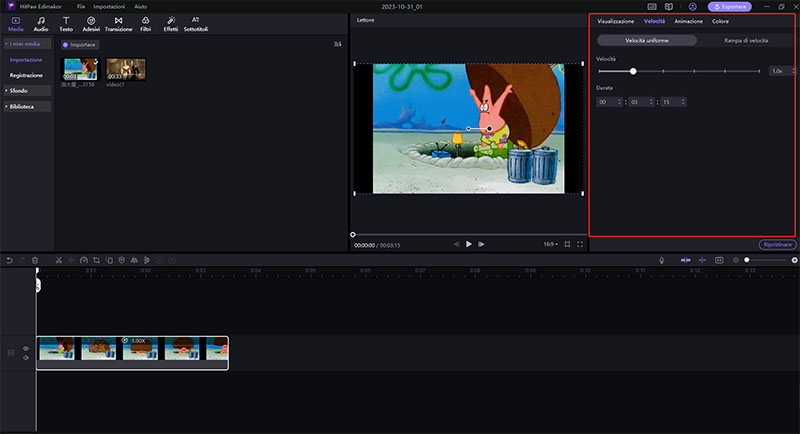Step to next frame in preview
This screenshot has height=434, width=800.
pyautogui.click(x=481, y=244)
